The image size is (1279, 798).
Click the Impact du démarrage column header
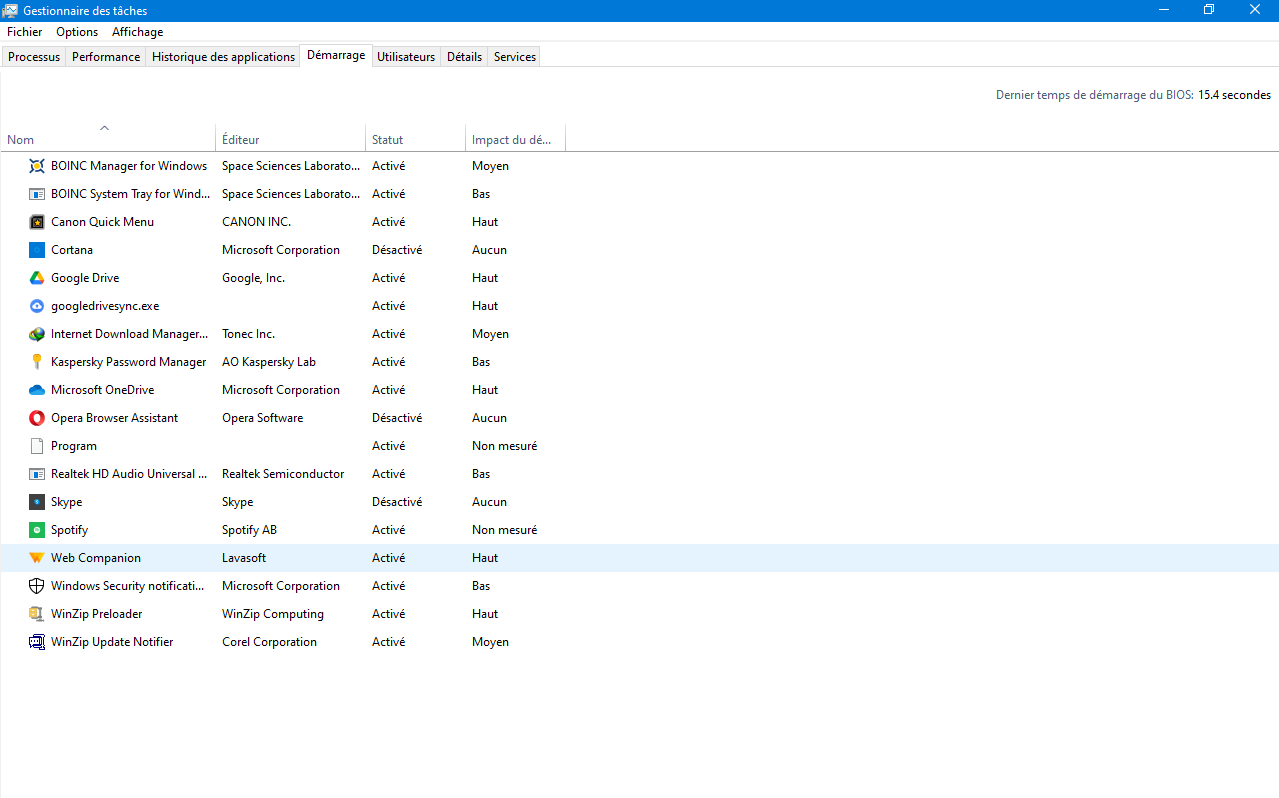514,140
